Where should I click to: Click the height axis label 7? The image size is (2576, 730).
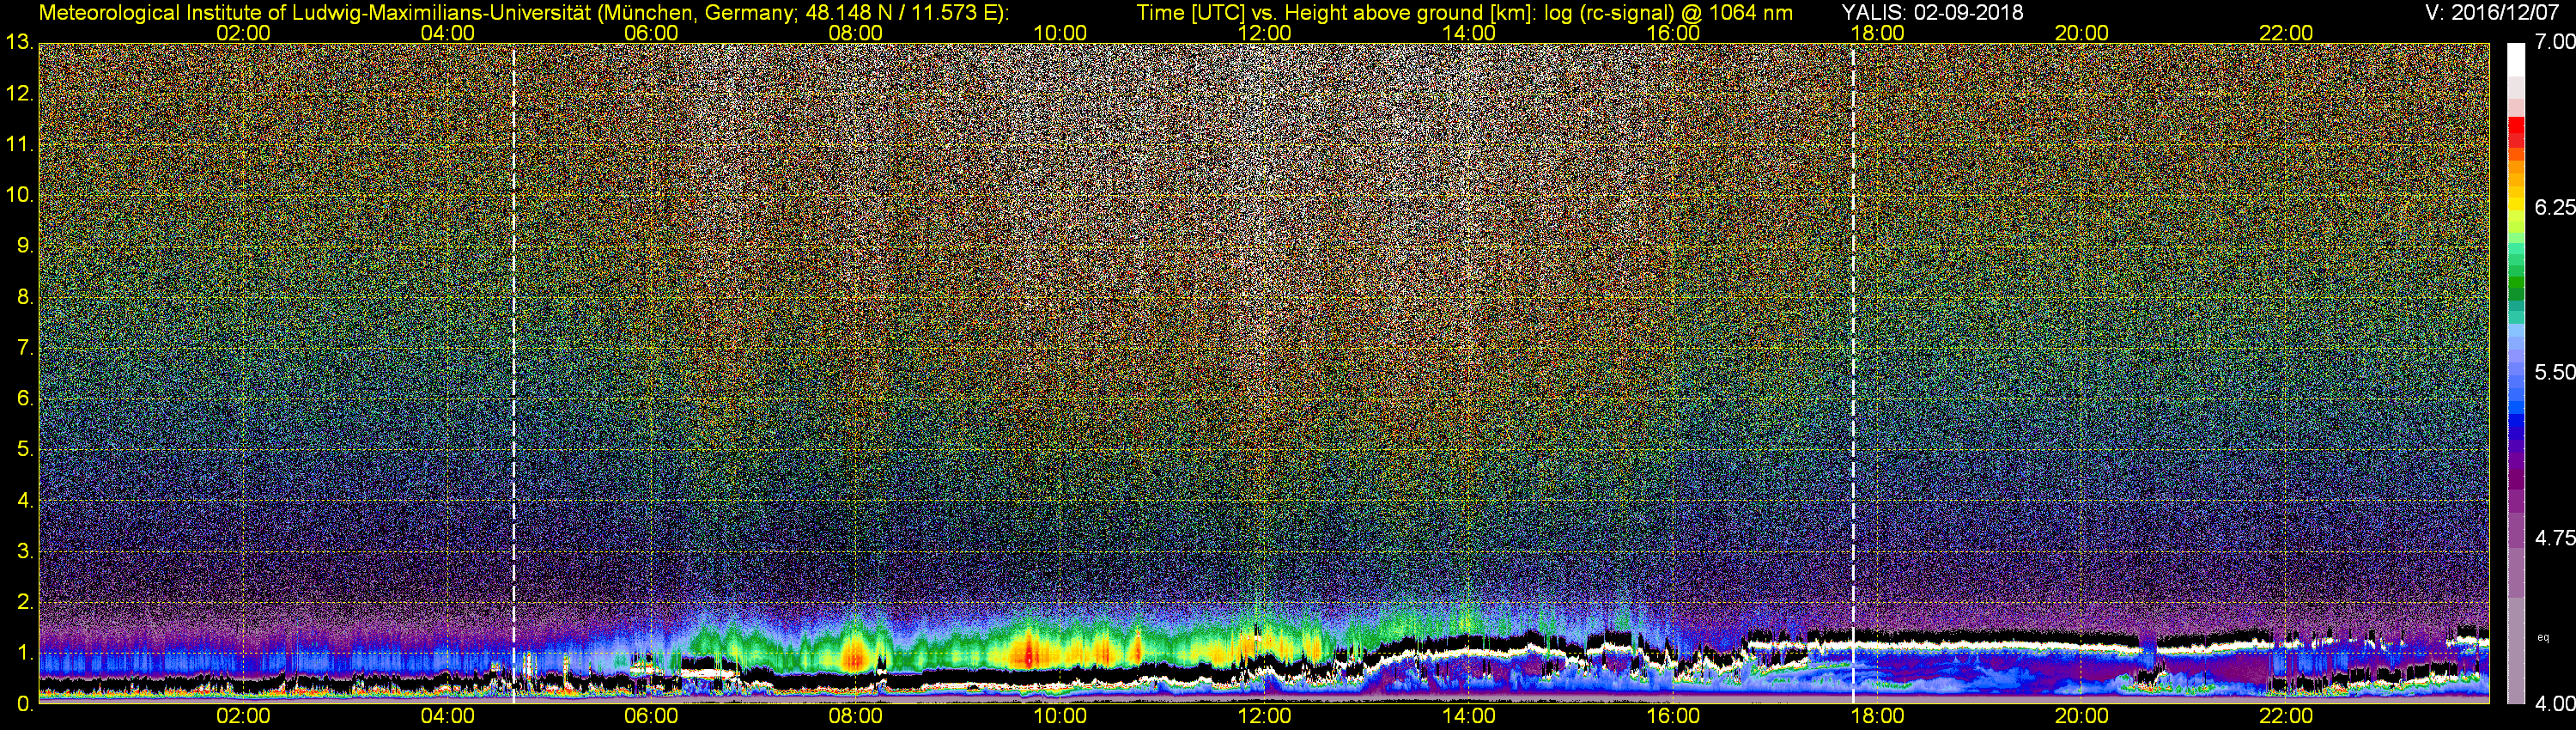(x=25, y=348)
